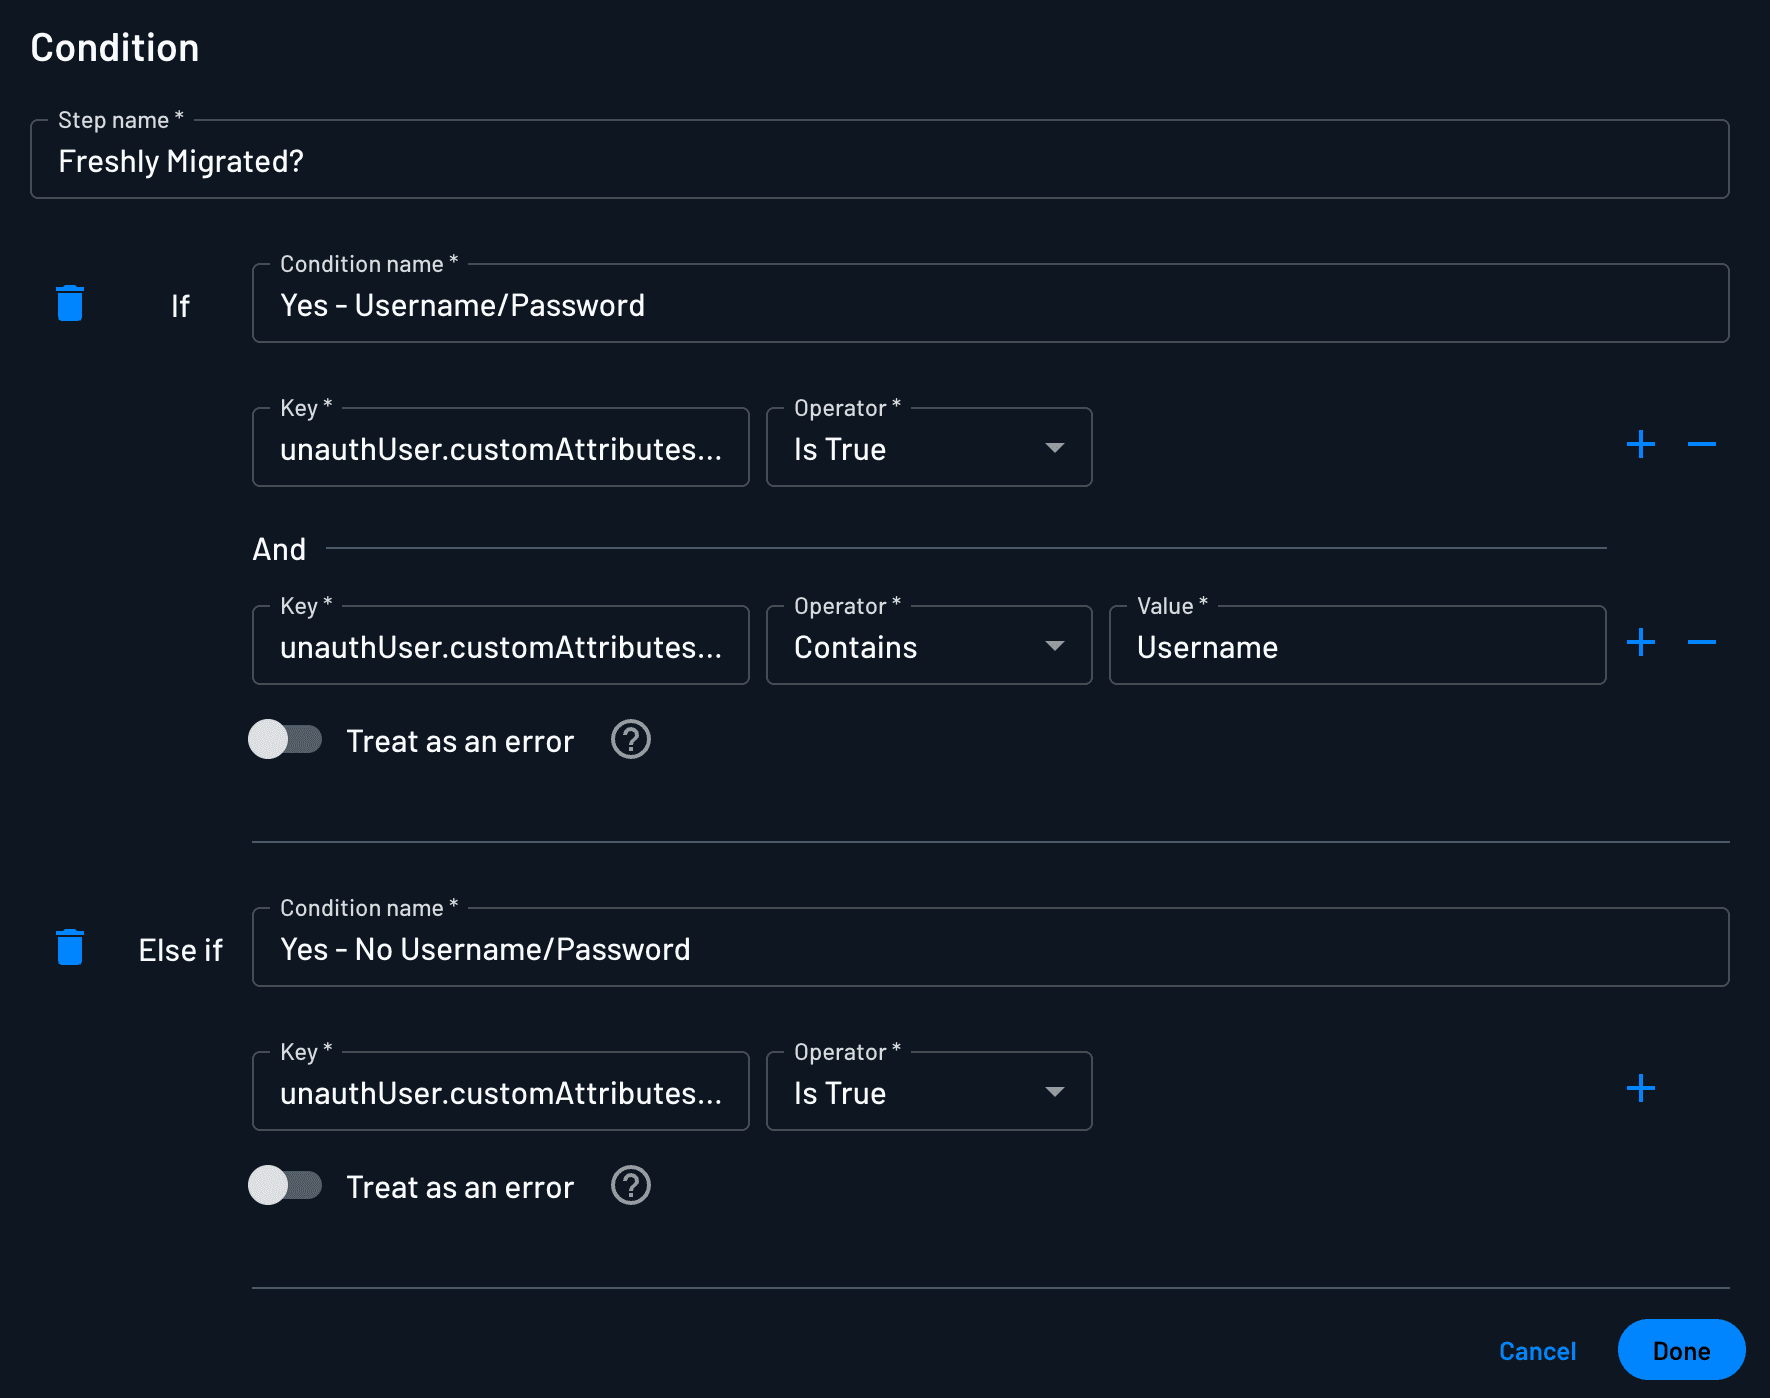Image resolution: width=1770 pixels, height=1398 pixels.
Task: Open help for second Treat as an error
Action: click(630, 1186)
